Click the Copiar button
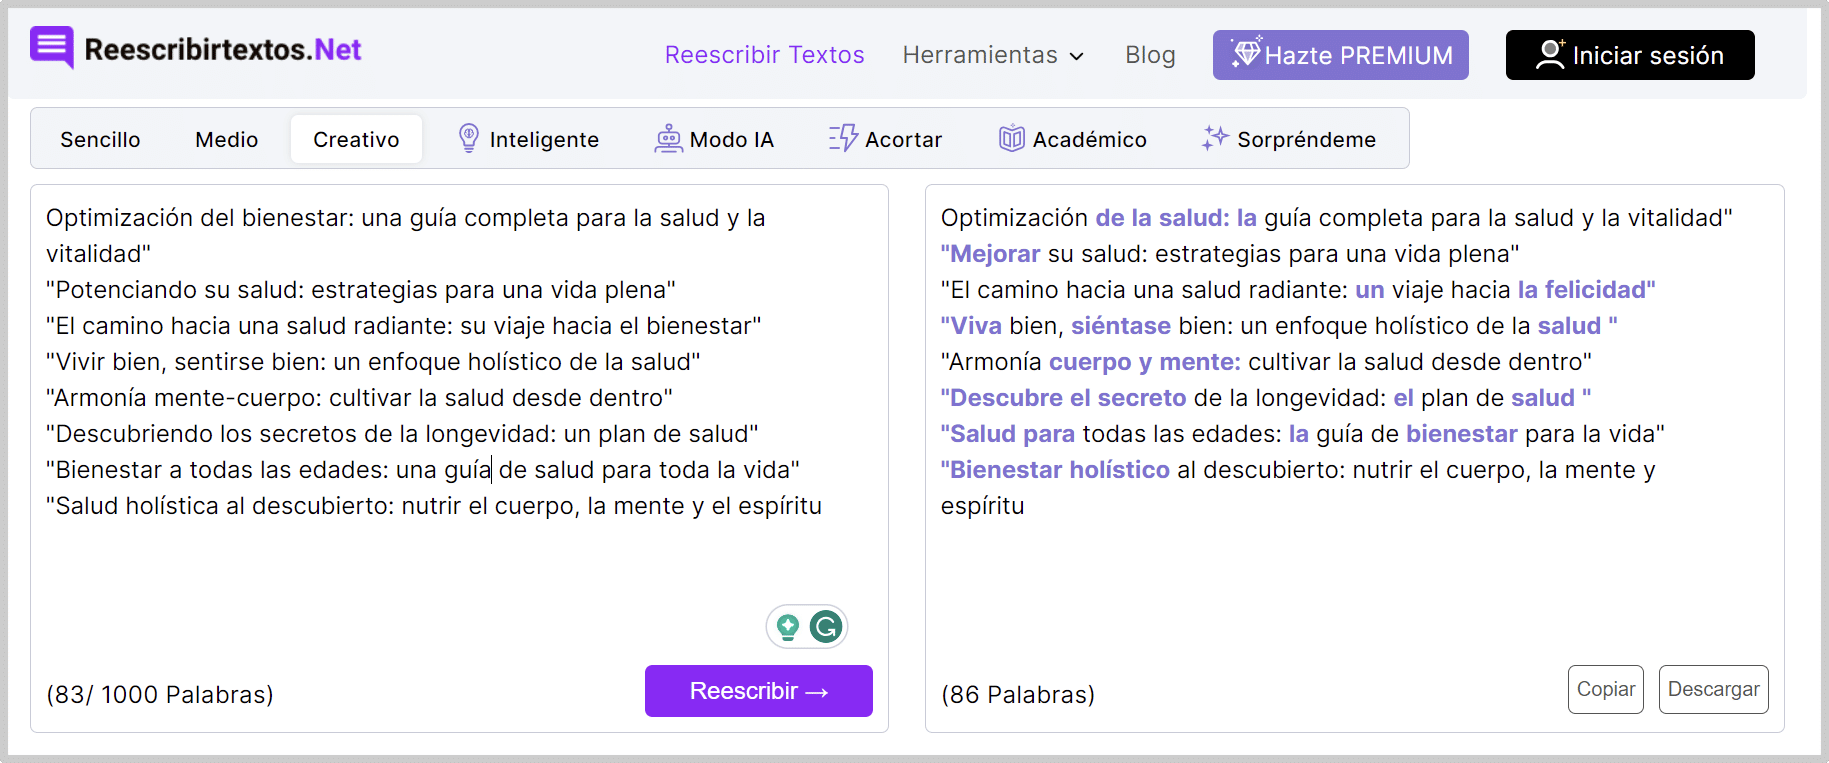The width and height of the screenshot is (1829, 763). coord(1606,689)
